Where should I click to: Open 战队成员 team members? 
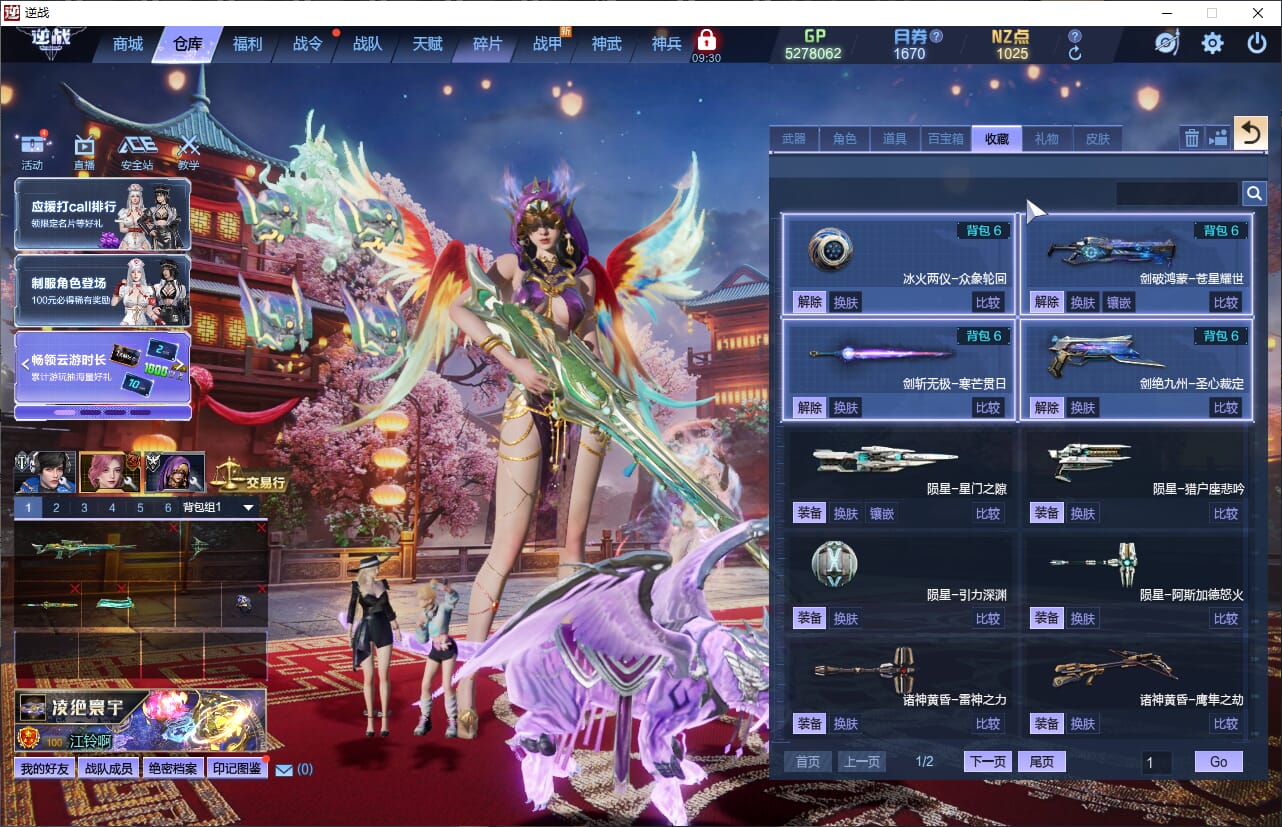tap(109, 769)
